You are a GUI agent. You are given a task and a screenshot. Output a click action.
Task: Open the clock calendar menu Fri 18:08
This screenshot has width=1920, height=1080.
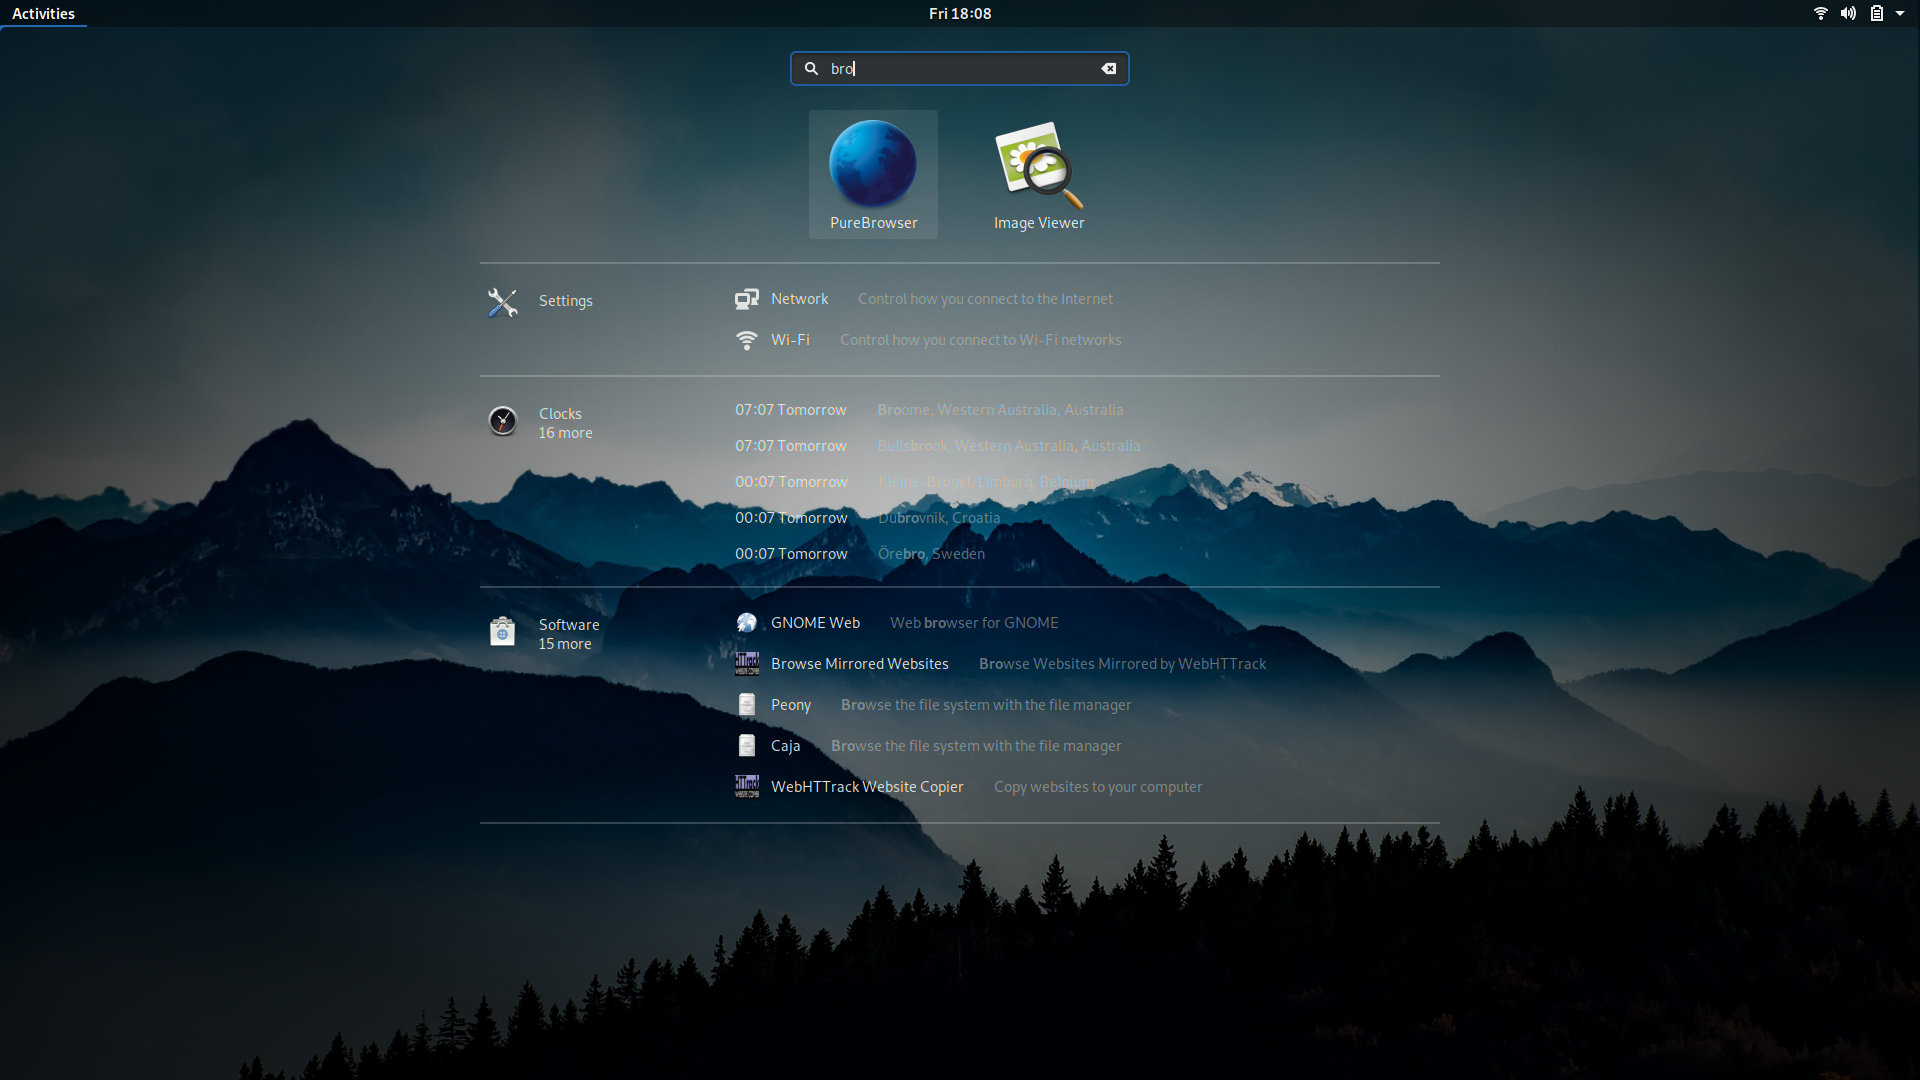point(959,13)
